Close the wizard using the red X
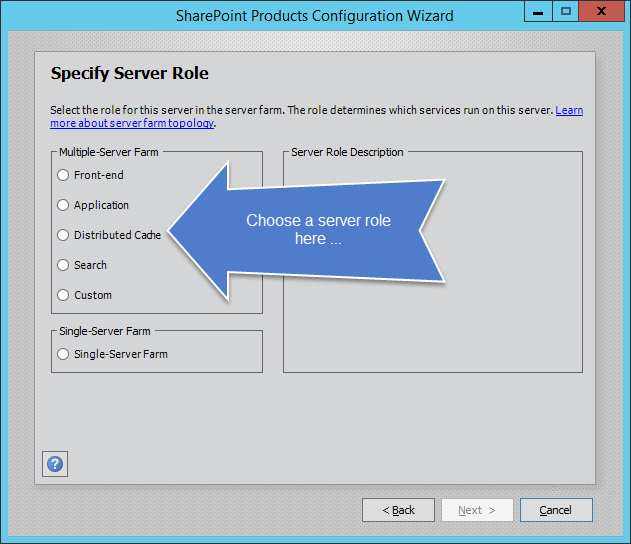The height and width of the screenshot is (544, 631). (601, 12)
